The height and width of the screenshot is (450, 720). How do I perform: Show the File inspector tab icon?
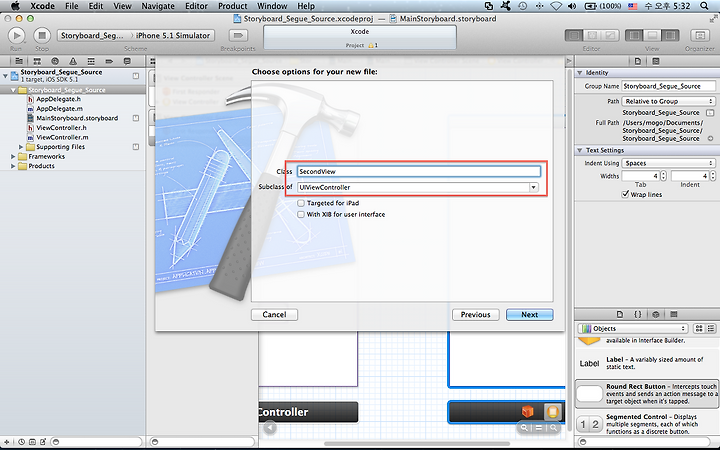pos(638,61)
